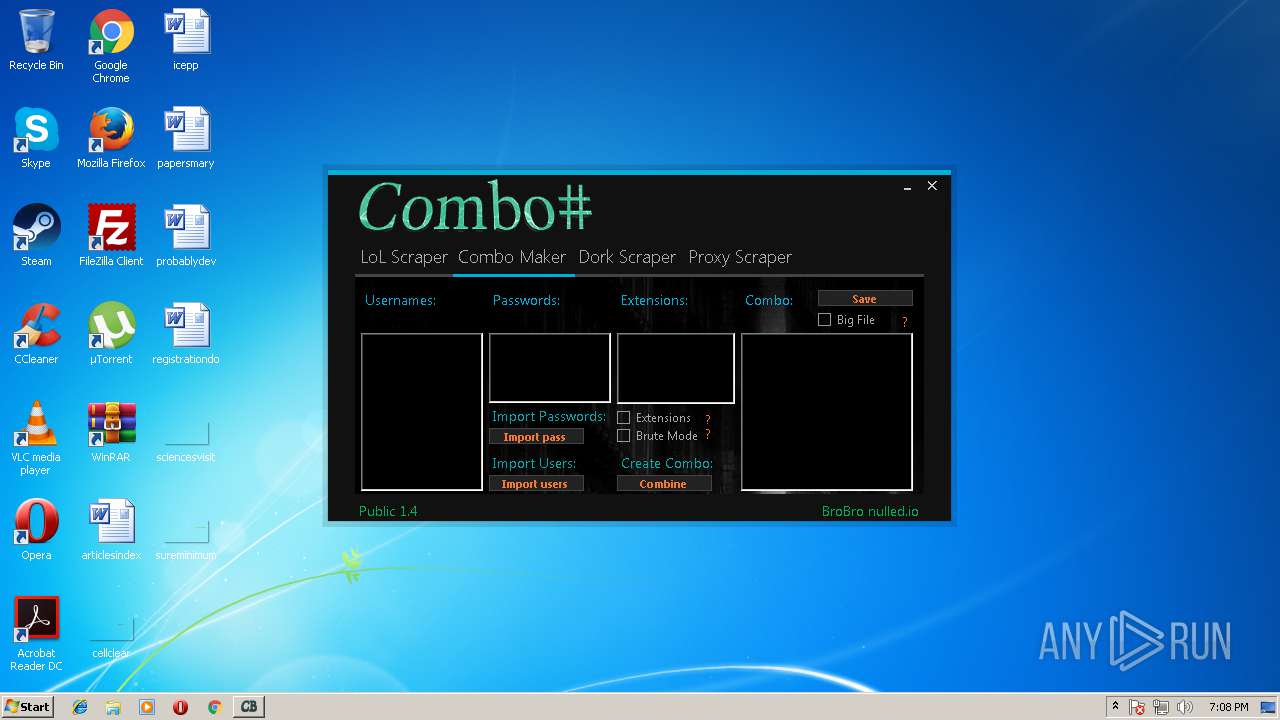Click the Public 1.4 version label
Image resolution: width=1280 pixels, height=720 pixels.
388,511
